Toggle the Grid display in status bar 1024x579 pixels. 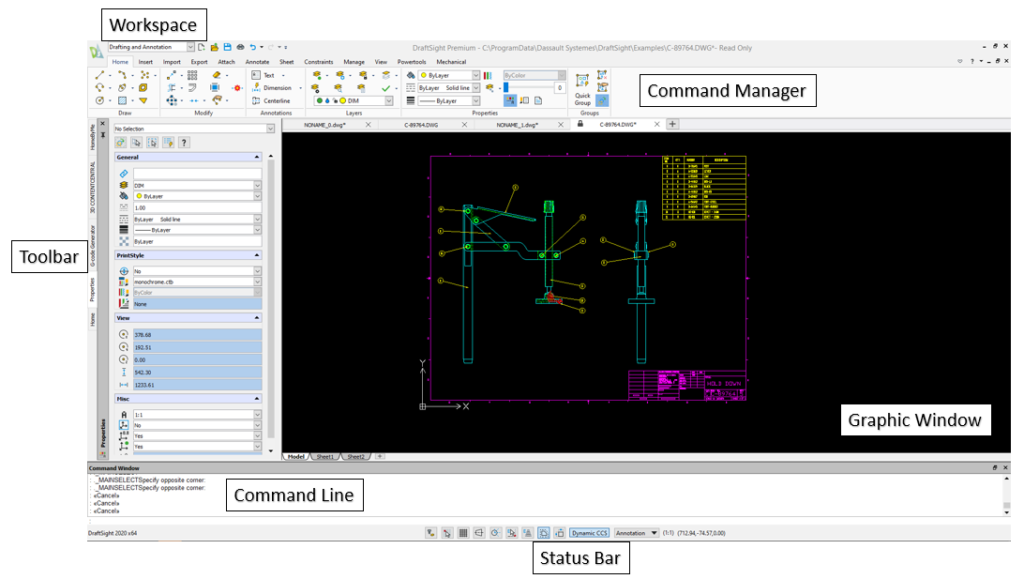tap(463, 534)
